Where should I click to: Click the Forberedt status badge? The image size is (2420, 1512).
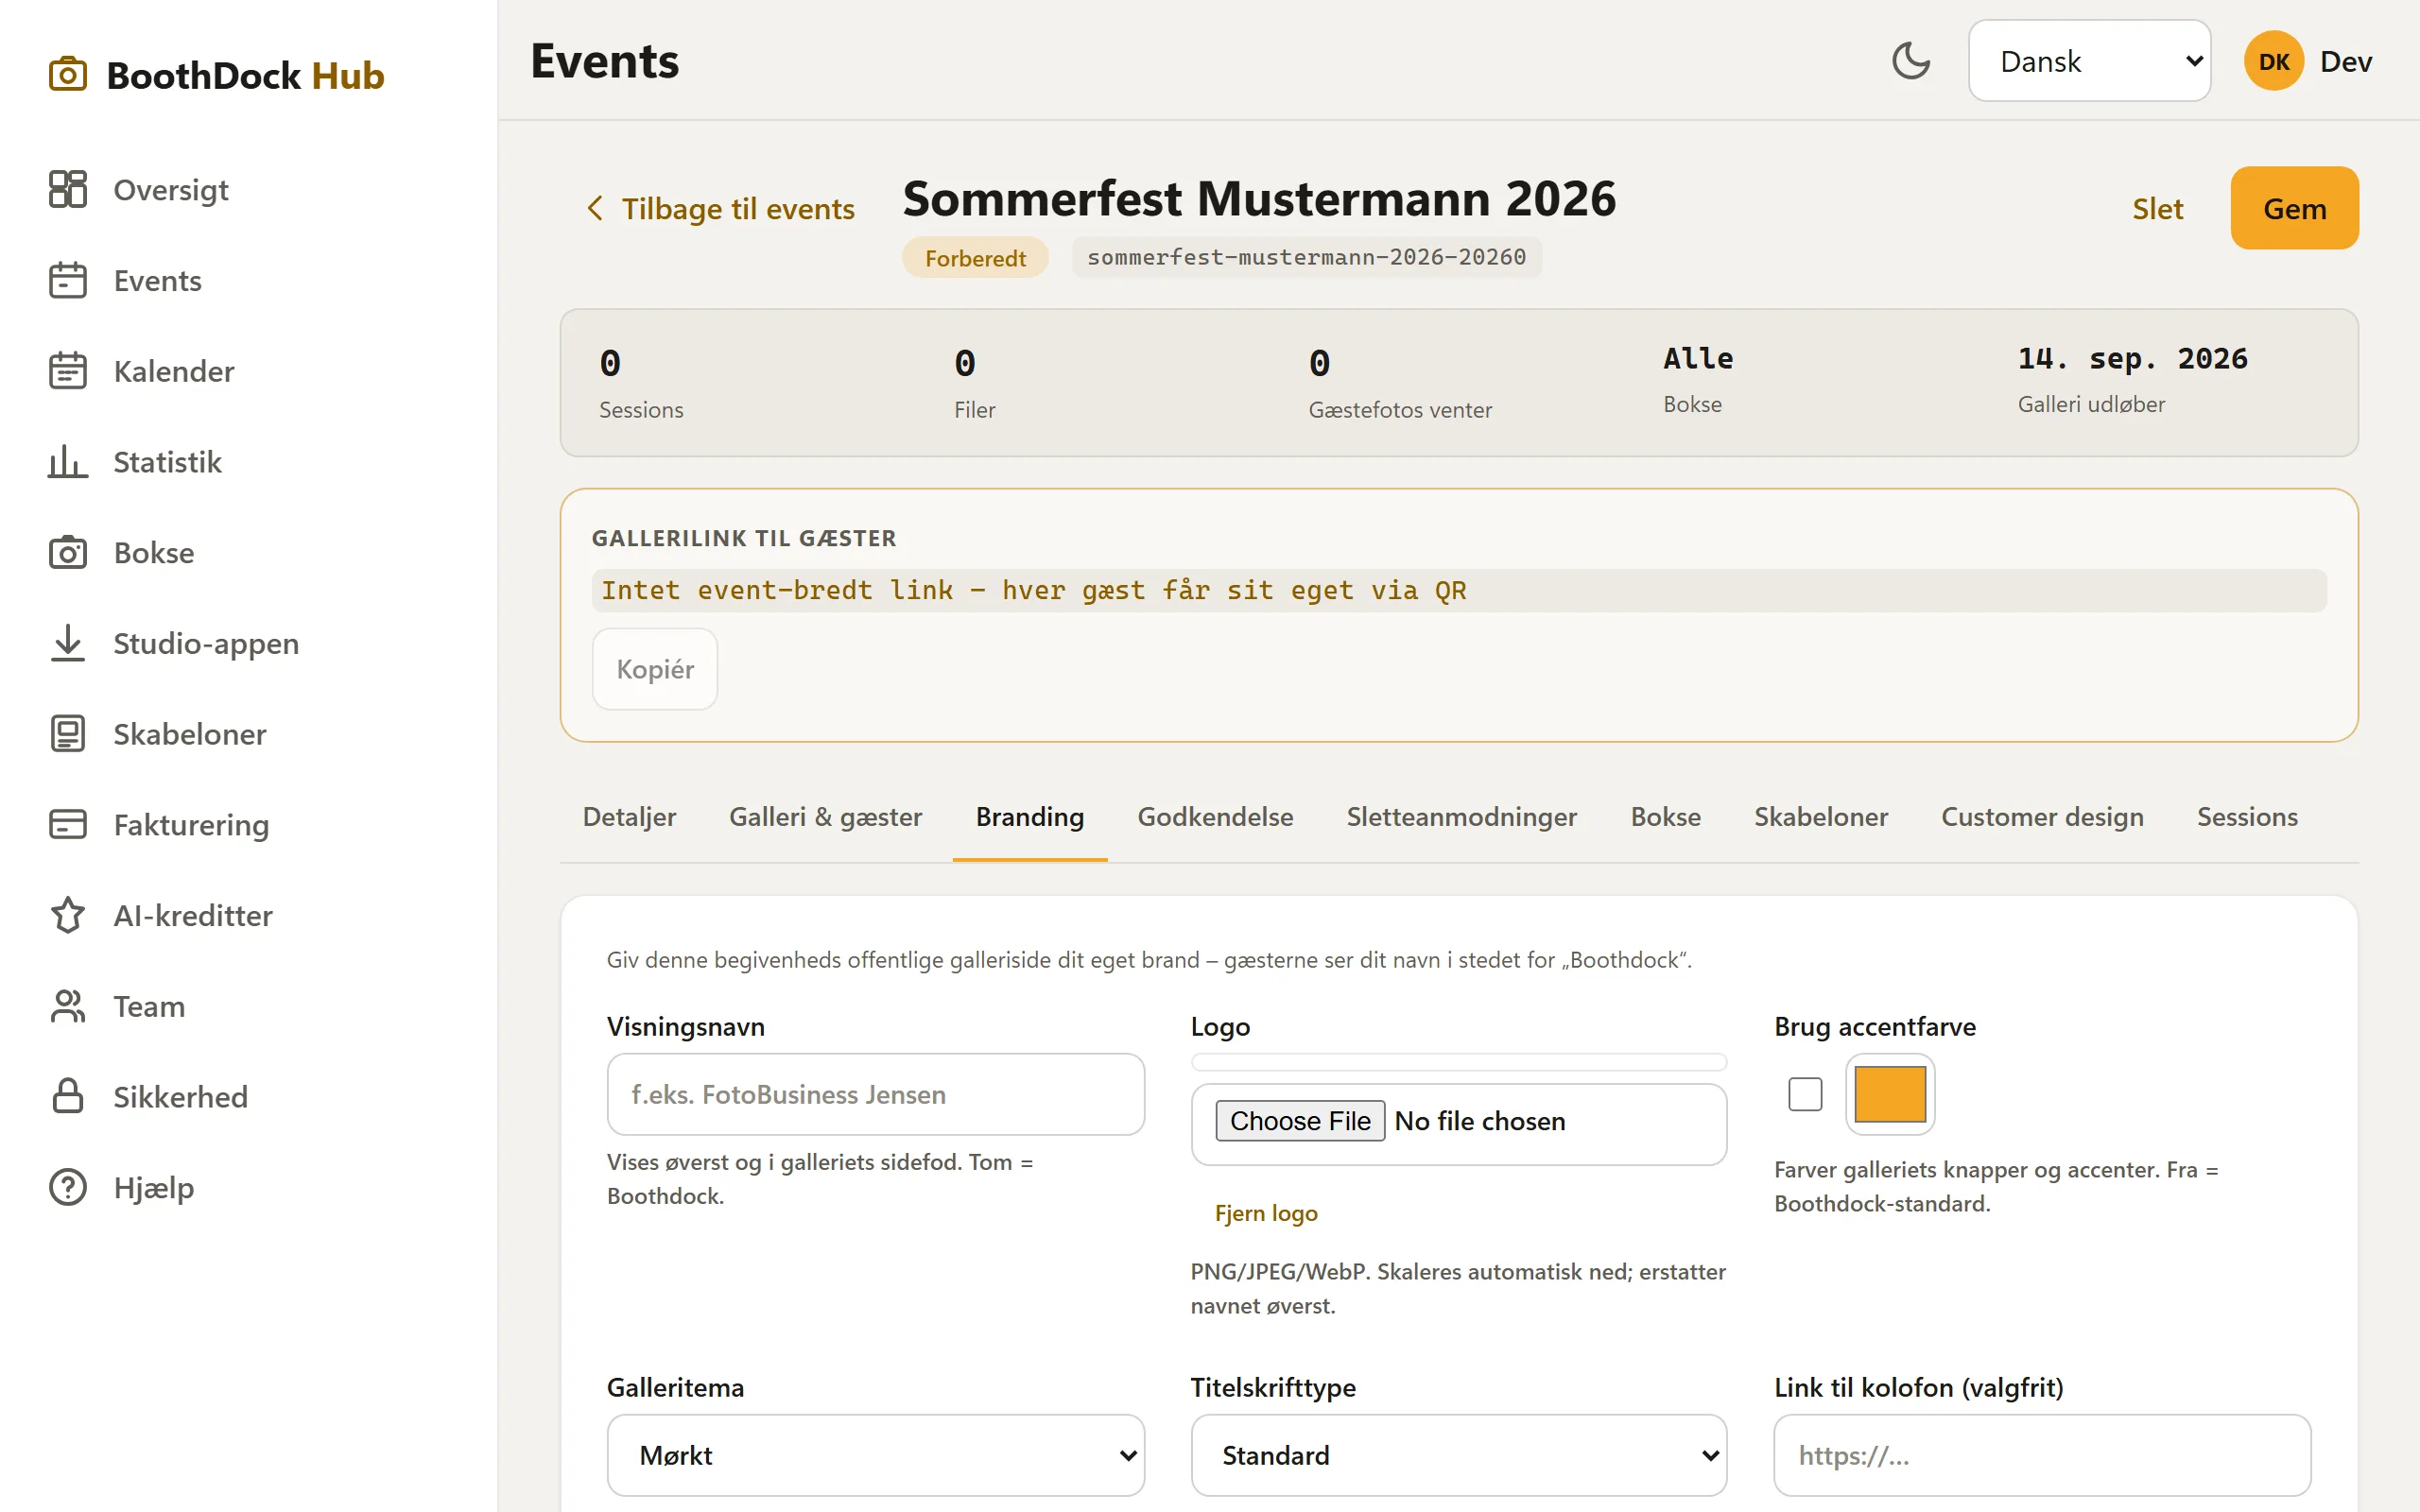pos(975,258)
